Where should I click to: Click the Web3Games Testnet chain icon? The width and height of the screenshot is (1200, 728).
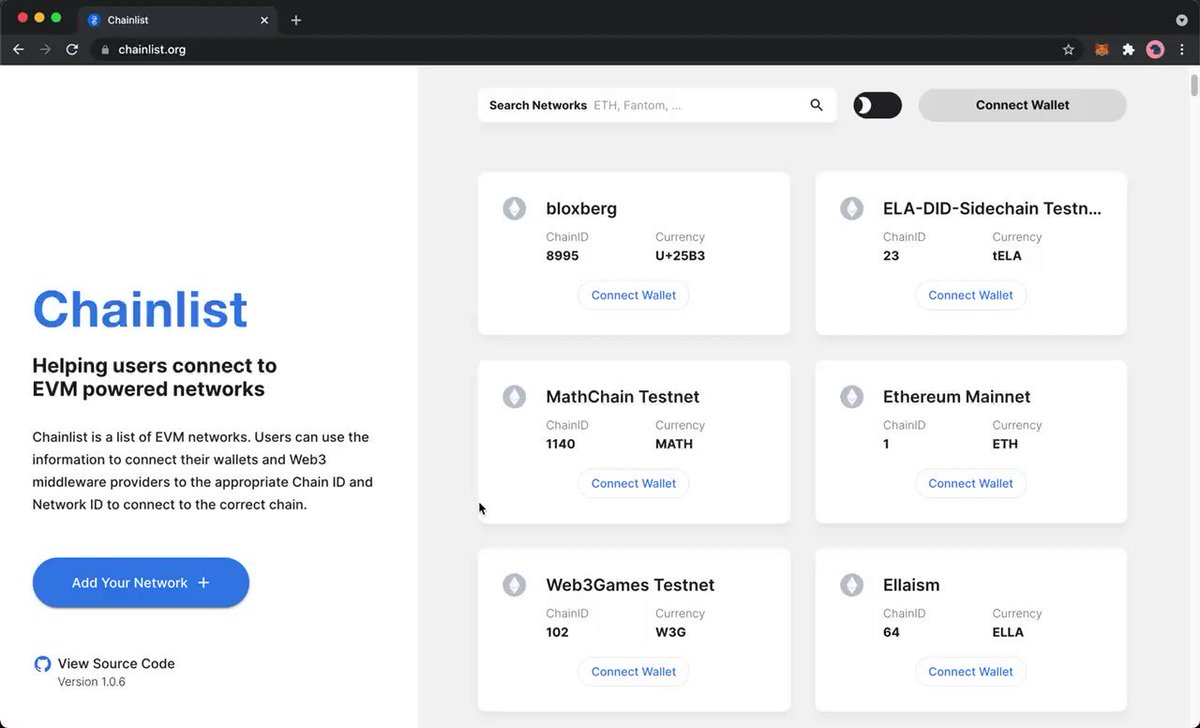514,585
